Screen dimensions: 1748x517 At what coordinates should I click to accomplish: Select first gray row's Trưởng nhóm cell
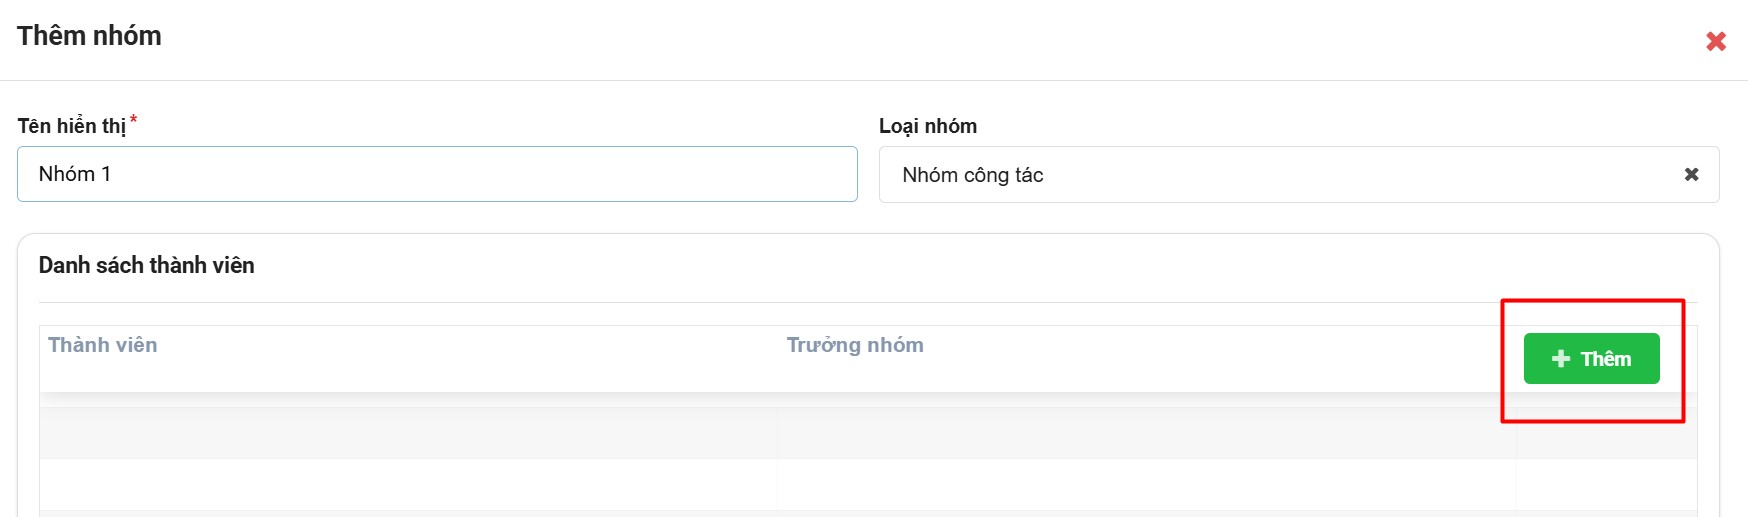[1146, 433]
